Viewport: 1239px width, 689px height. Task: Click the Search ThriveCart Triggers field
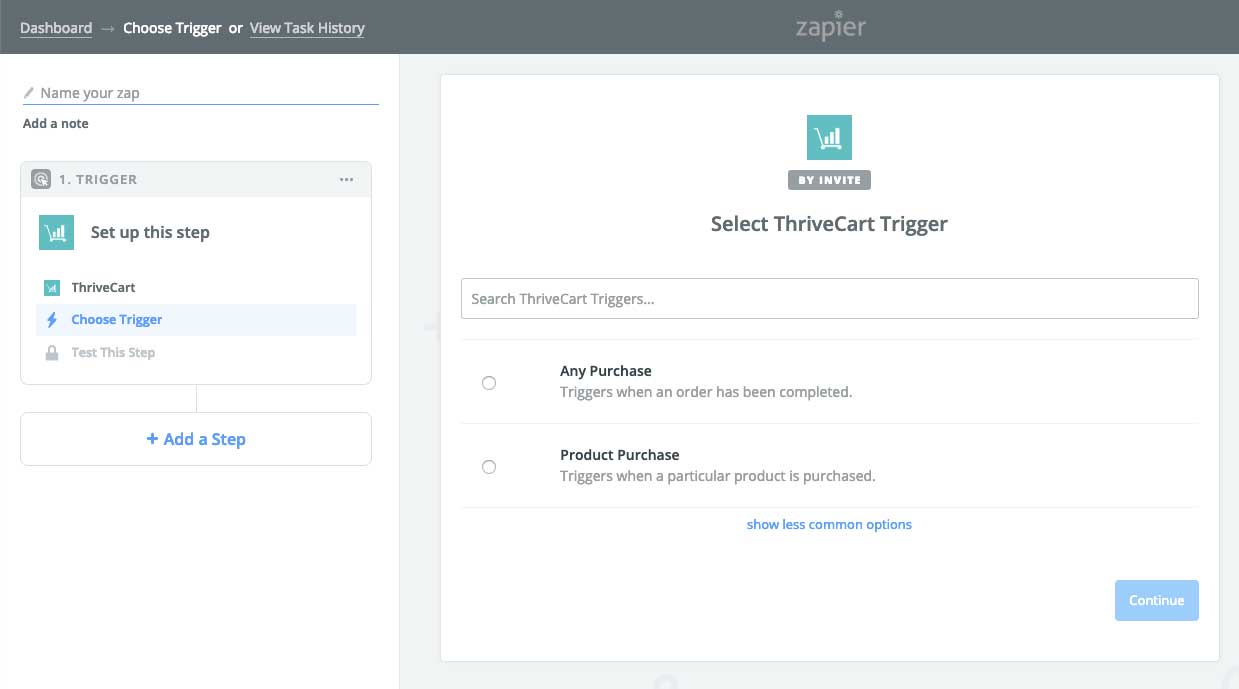(829, 299)
